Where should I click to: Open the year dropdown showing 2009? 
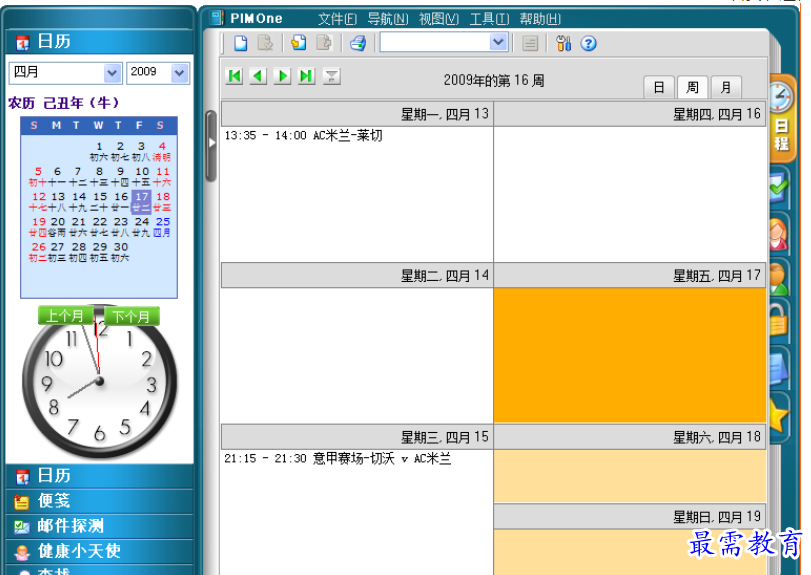click(180, 73)
